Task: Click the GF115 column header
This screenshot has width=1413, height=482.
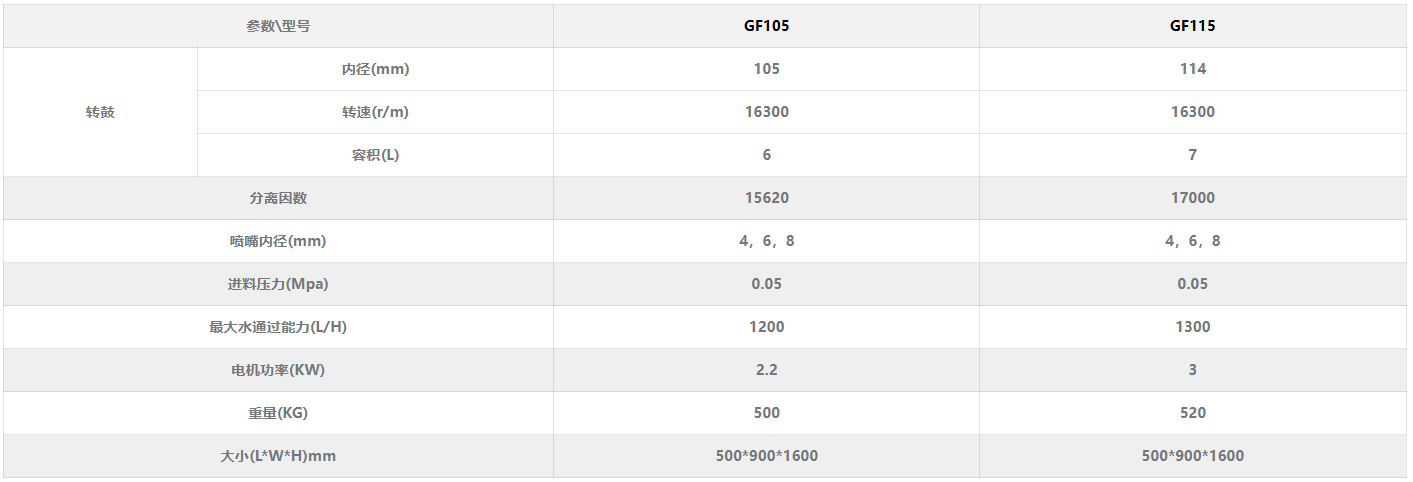Action: (1192, 26)
